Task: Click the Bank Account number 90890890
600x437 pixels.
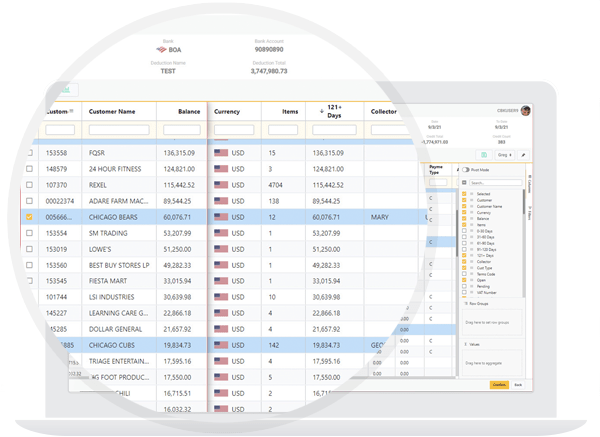Action: [269, 49]
